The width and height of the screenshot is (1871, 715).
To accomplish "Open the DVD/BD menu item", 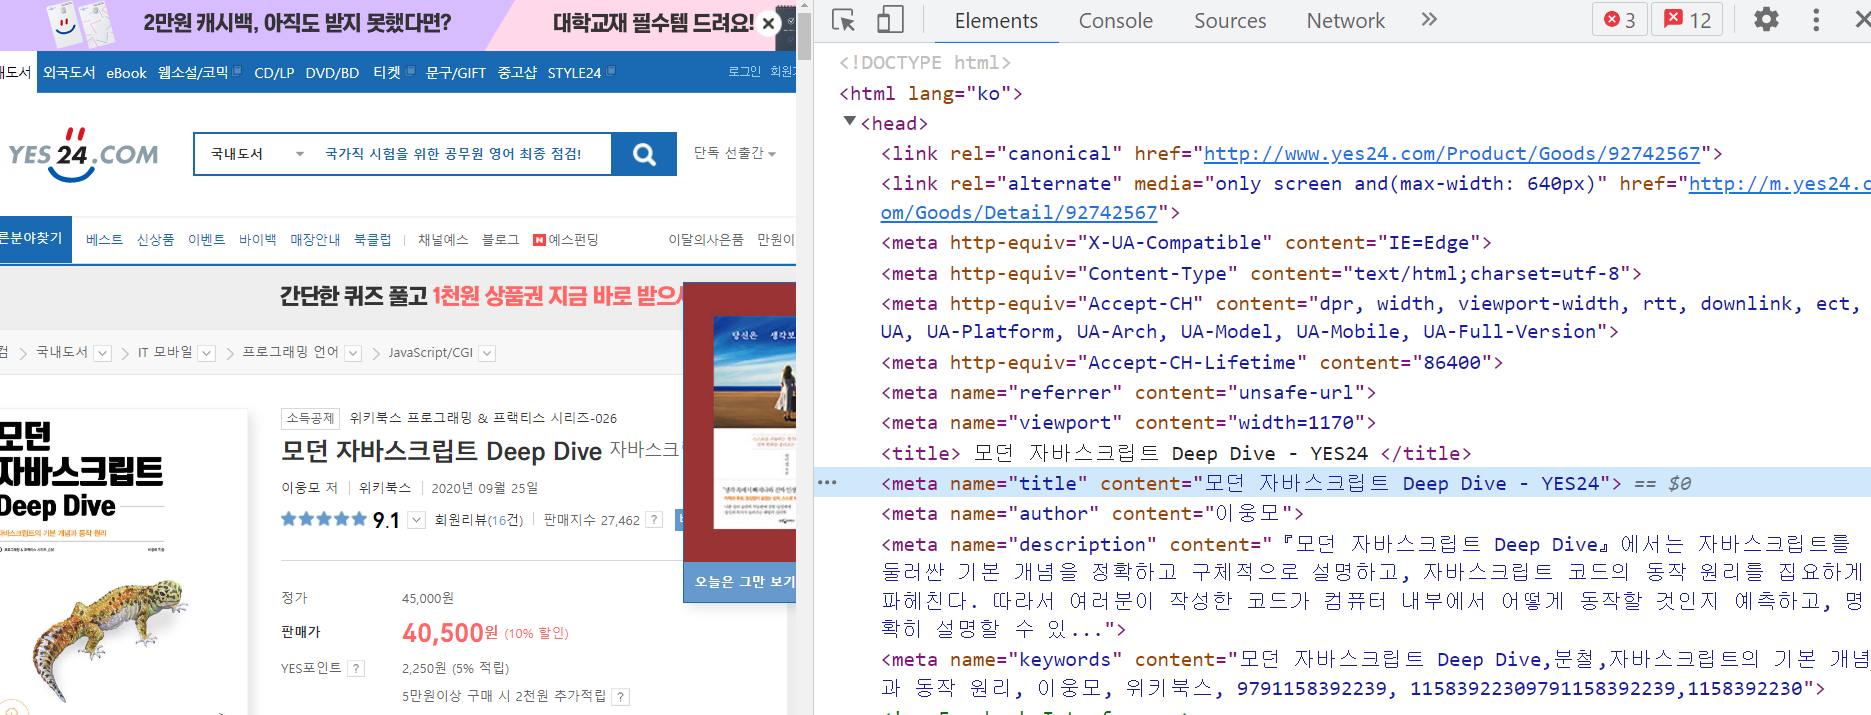I will pos(332,73).
